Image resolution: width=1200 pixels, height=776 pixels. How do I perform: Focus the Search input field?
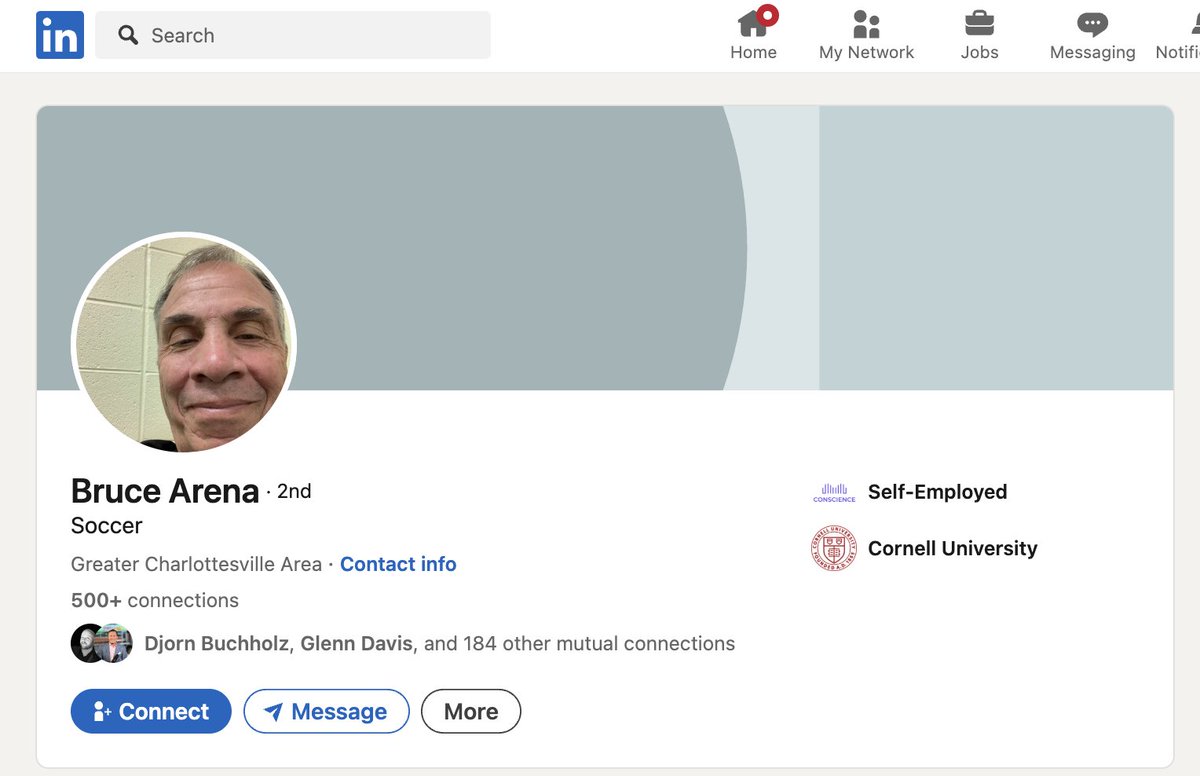(x=293, y=35)
